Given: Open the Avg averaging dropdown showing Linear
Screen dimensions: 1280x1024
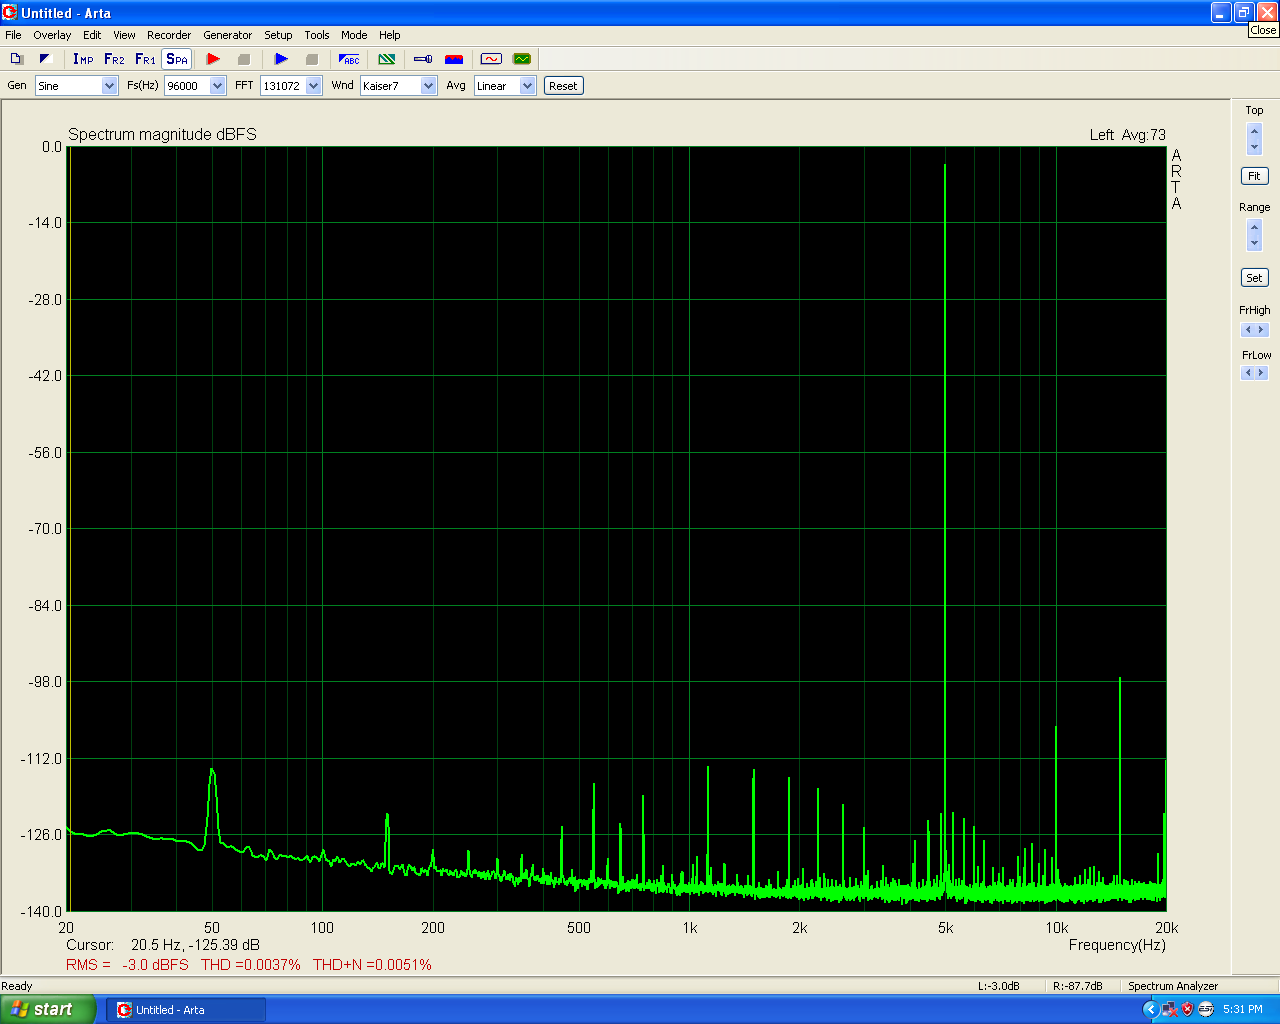Looking at the screenshot, I should click(x=505, y=86).
